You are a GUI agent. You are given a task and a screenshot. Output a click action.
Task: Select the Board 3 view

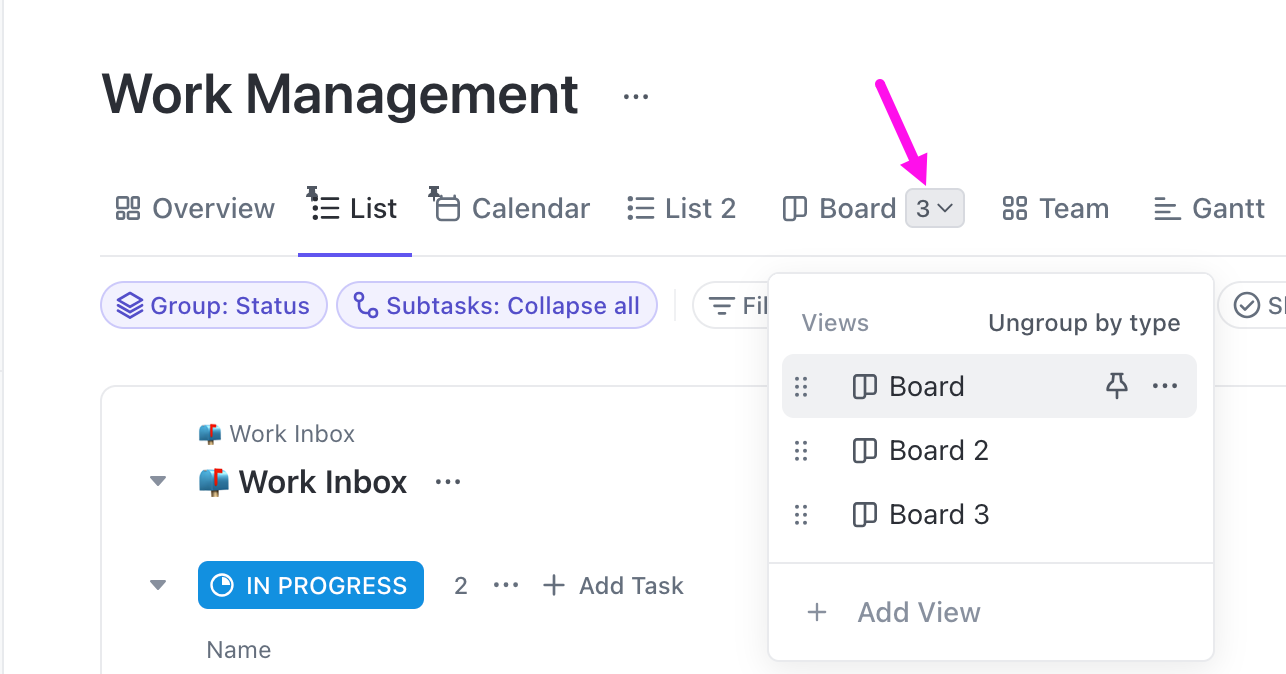[938, 514]
